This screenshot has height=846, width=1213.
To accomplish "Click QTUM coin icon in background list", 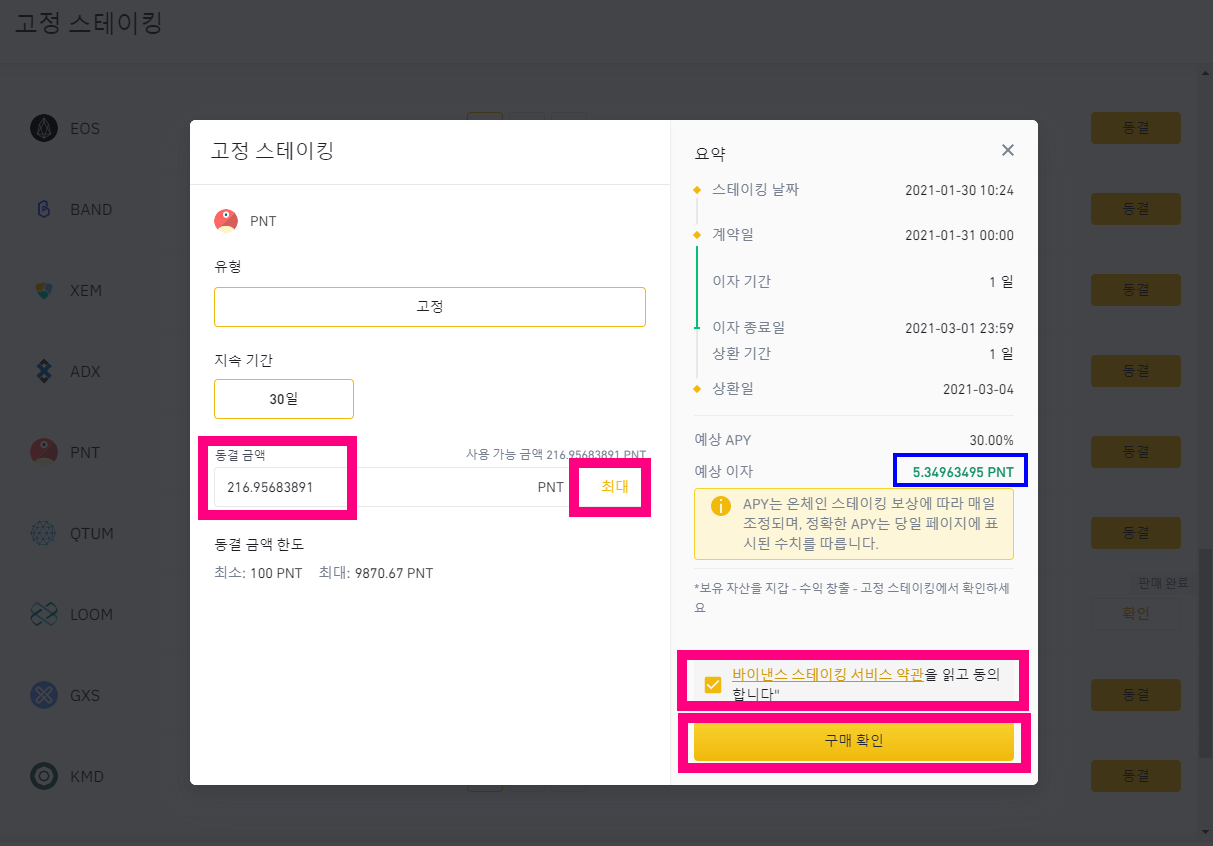I will (44, 533).
